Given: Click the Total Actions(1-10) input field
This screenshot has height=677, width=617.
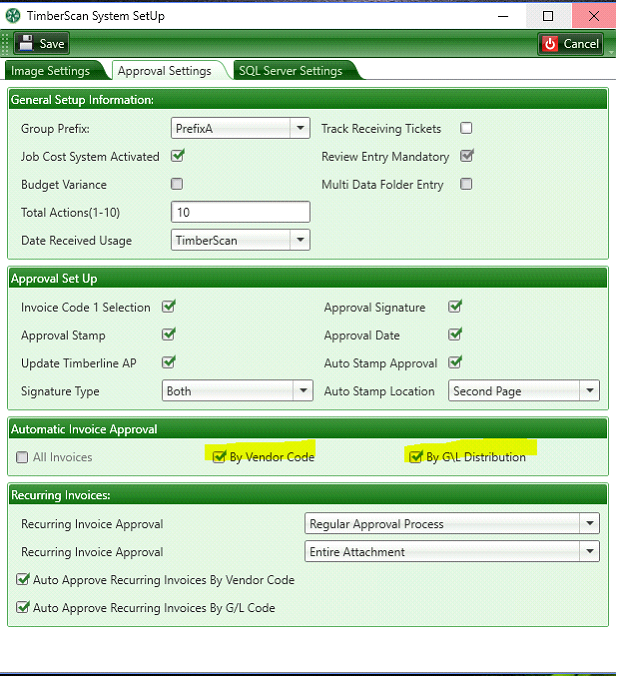Looking at the screenshot, I should 240,212.
